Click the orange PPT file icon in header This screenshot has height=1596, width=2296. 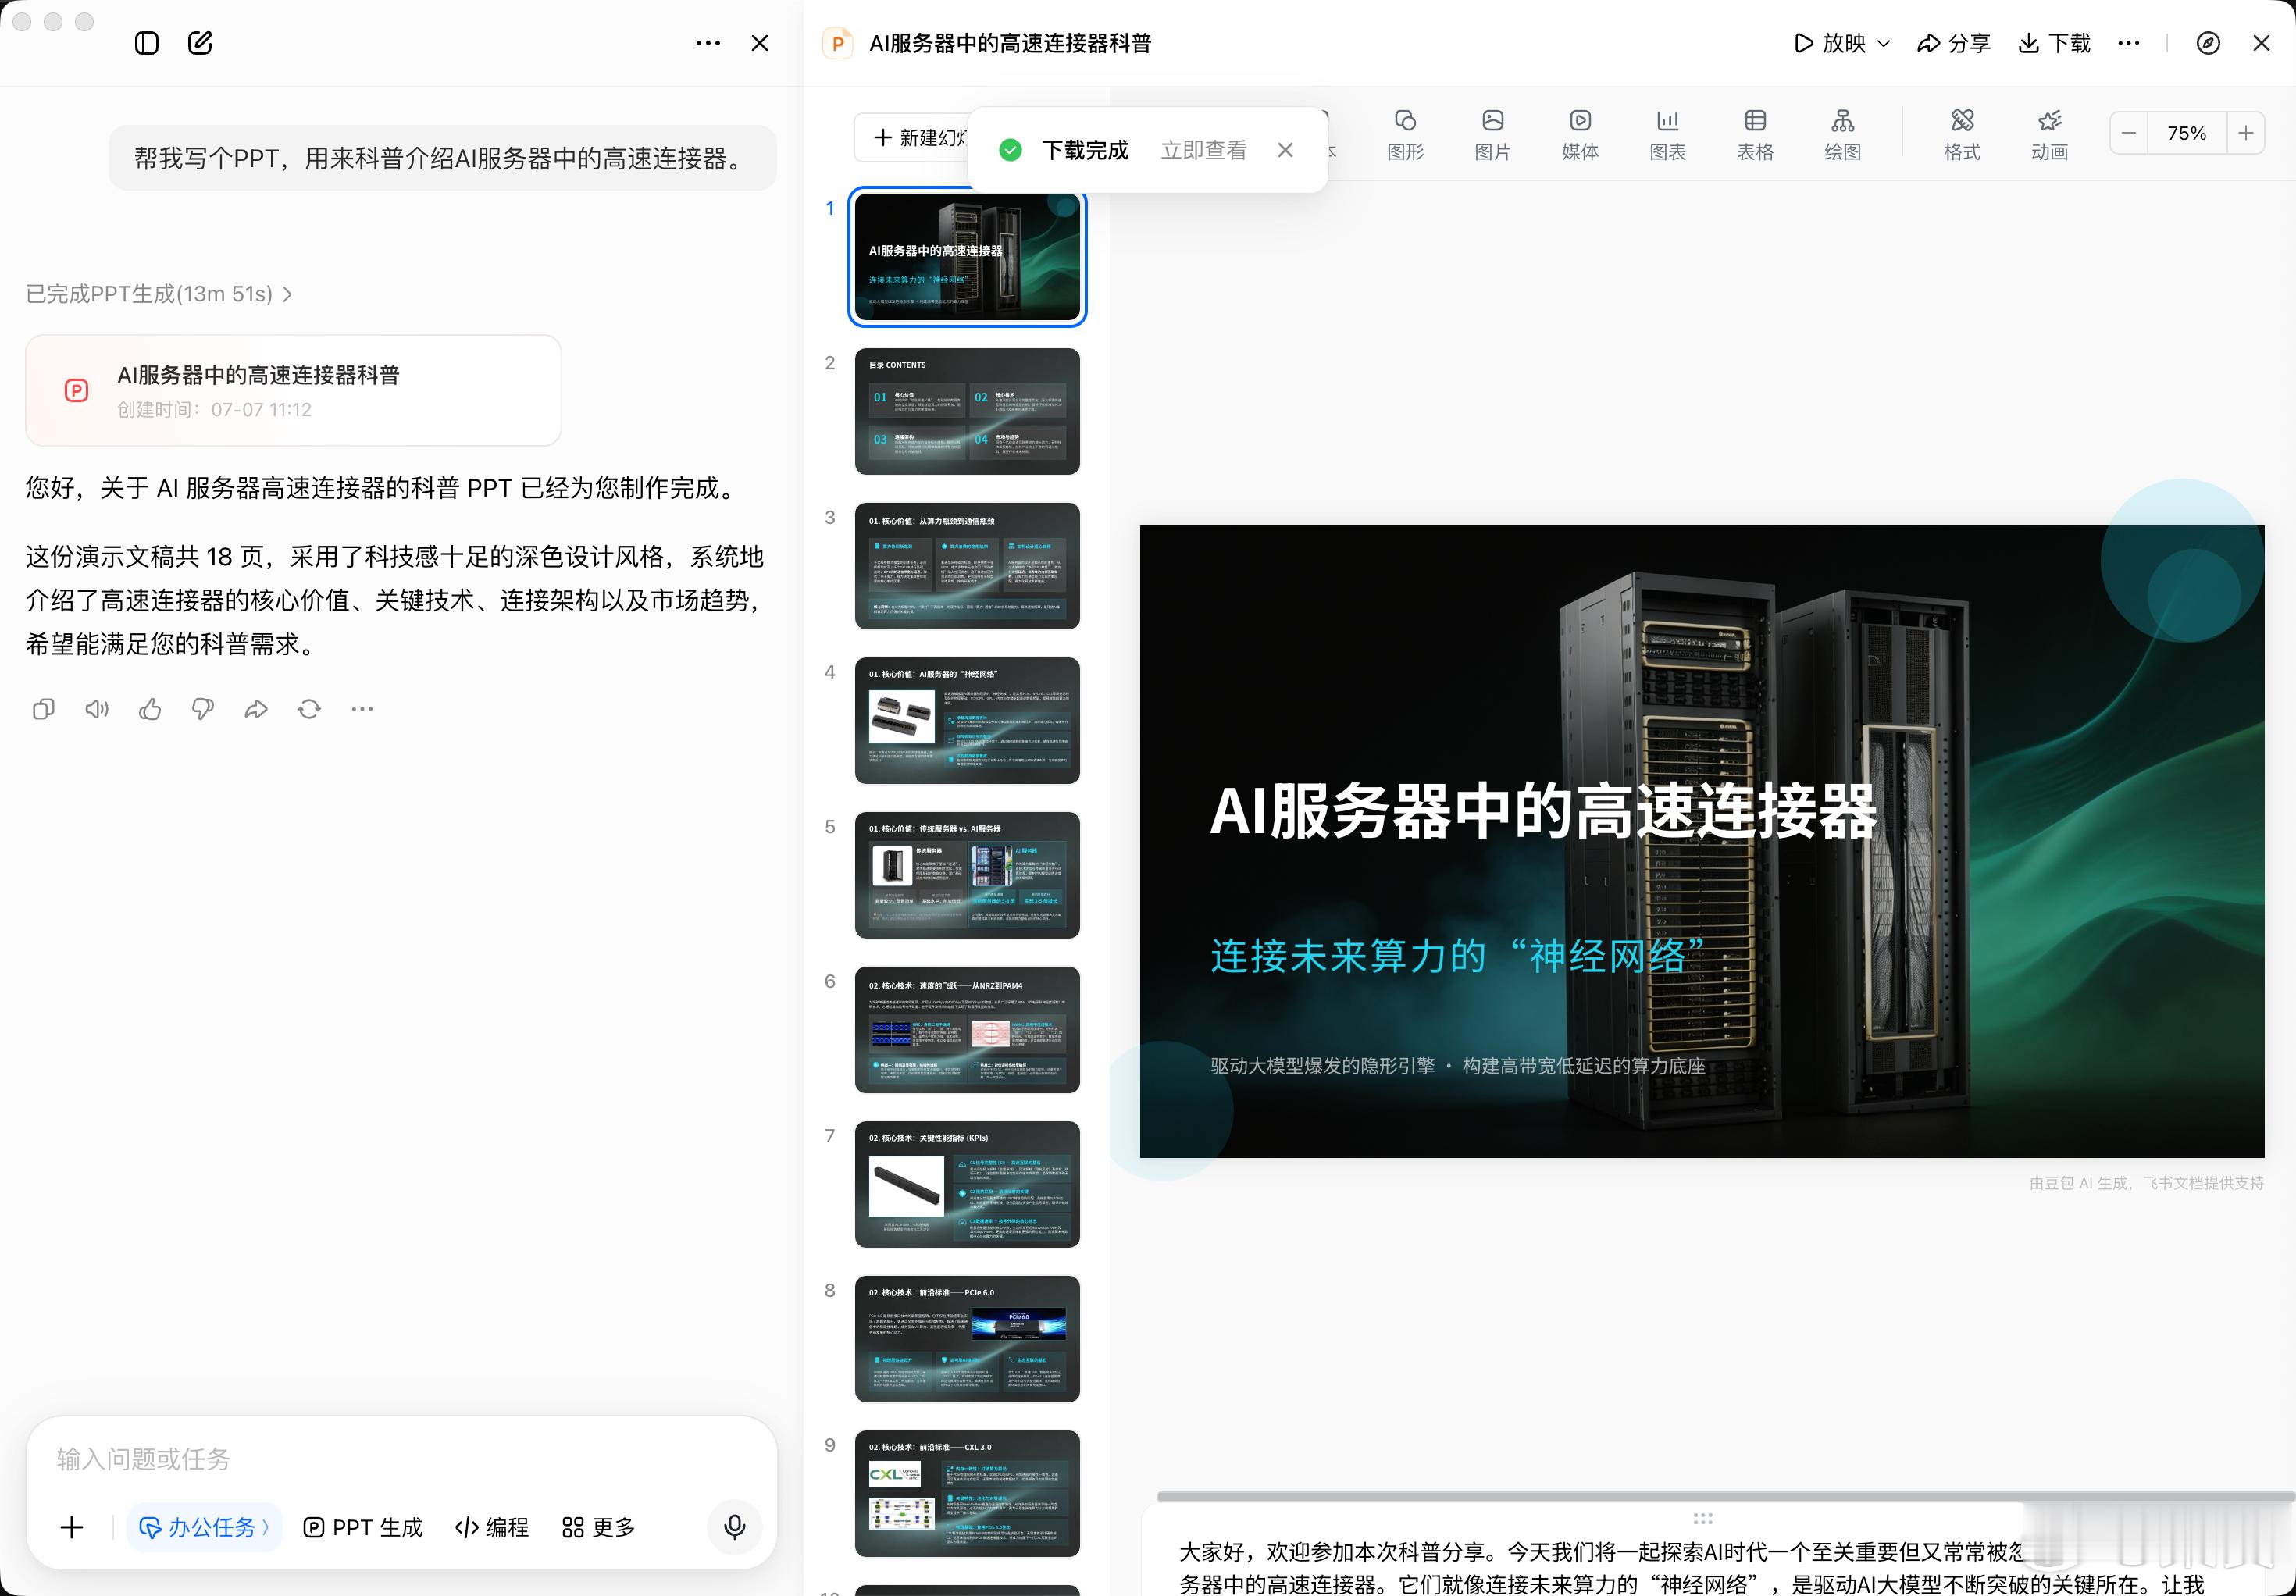tap(838, 43)
